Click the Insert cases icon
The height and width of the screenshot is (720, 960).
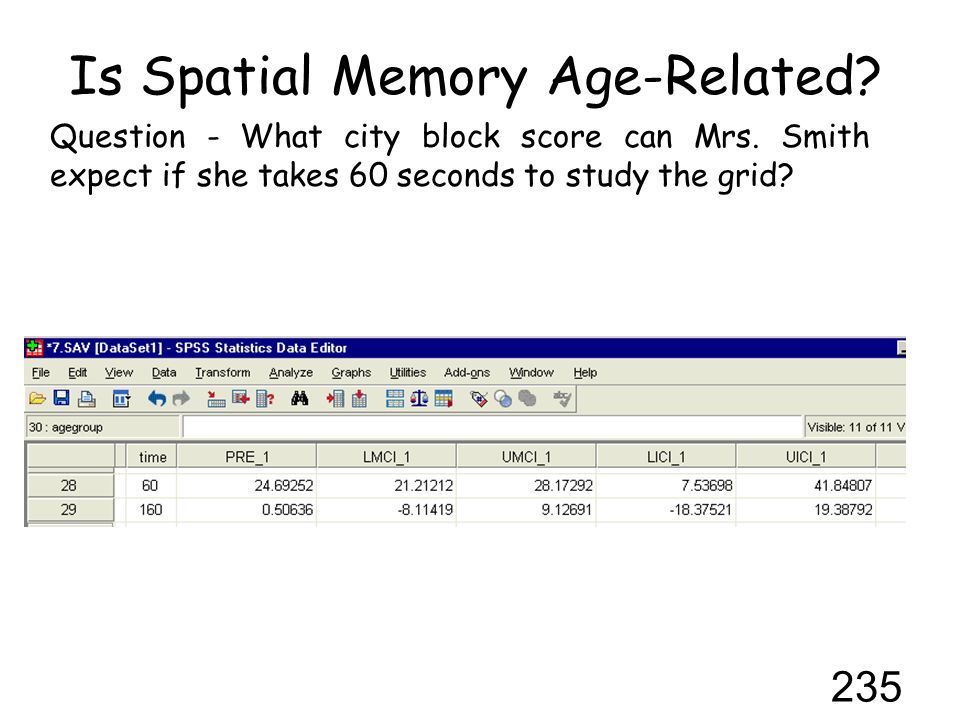tap(335, 399)
